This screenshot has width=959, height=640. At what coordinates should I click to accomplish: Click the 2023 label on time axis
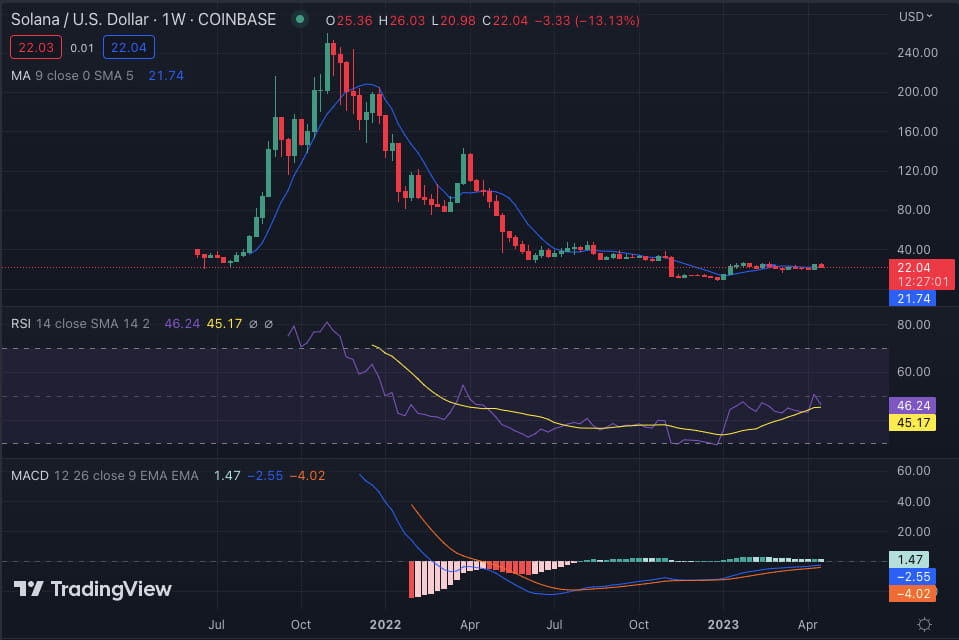coord(723,625)
